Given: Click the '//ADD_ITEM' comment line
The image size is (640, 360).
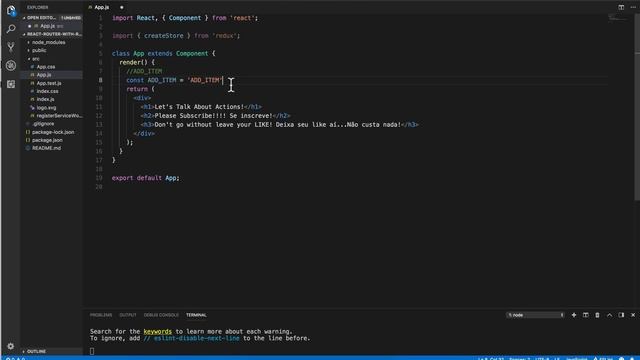Looking at the screenshot, I should (x=144, y=71).
